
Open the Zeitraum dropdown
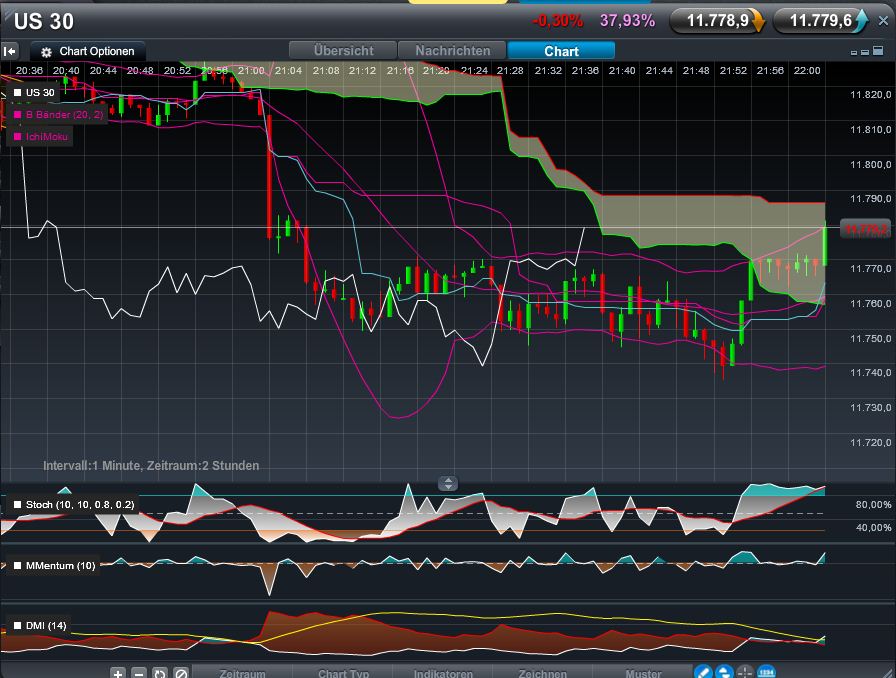[x=242, y=673]
